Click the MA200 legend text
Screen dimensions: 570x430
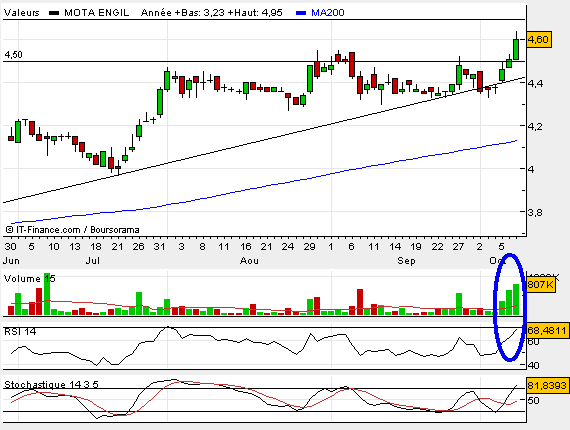(x=328, y=13)
